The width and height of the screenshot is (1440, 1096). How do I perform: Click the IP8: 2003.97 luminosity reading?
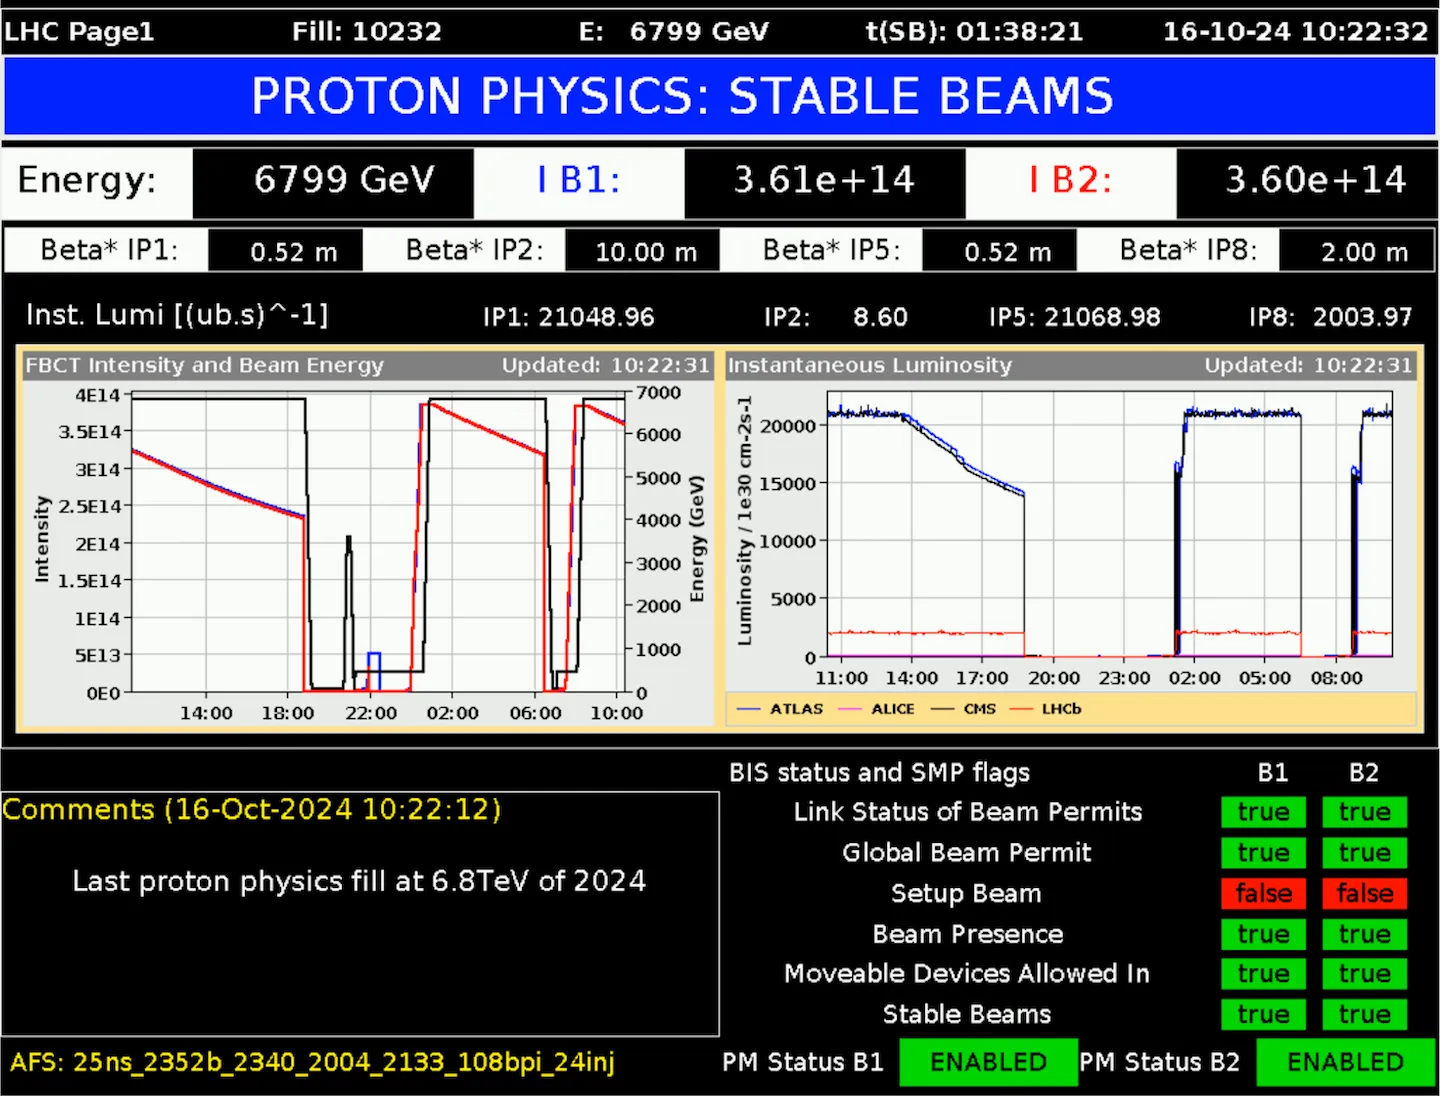click(x=1330, y=317)
